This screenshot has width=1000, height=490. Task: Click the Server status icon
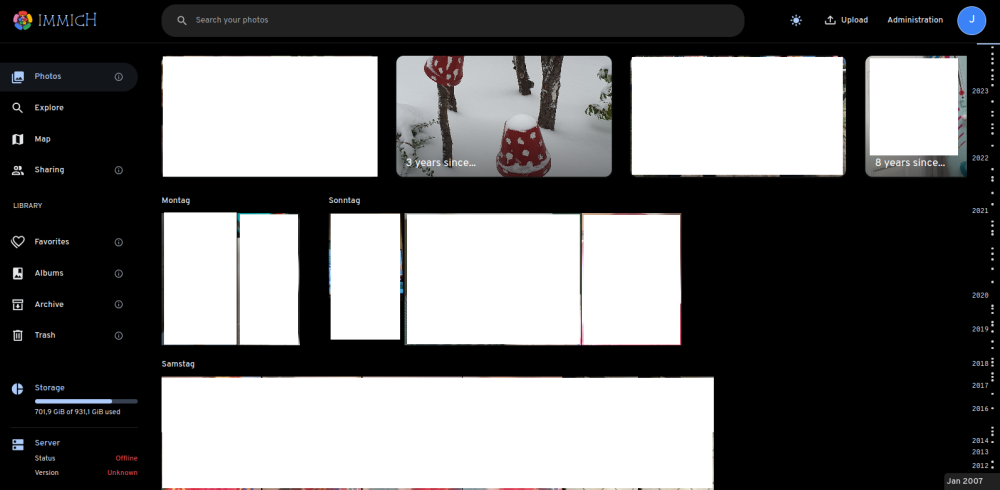tap(18, 445)
